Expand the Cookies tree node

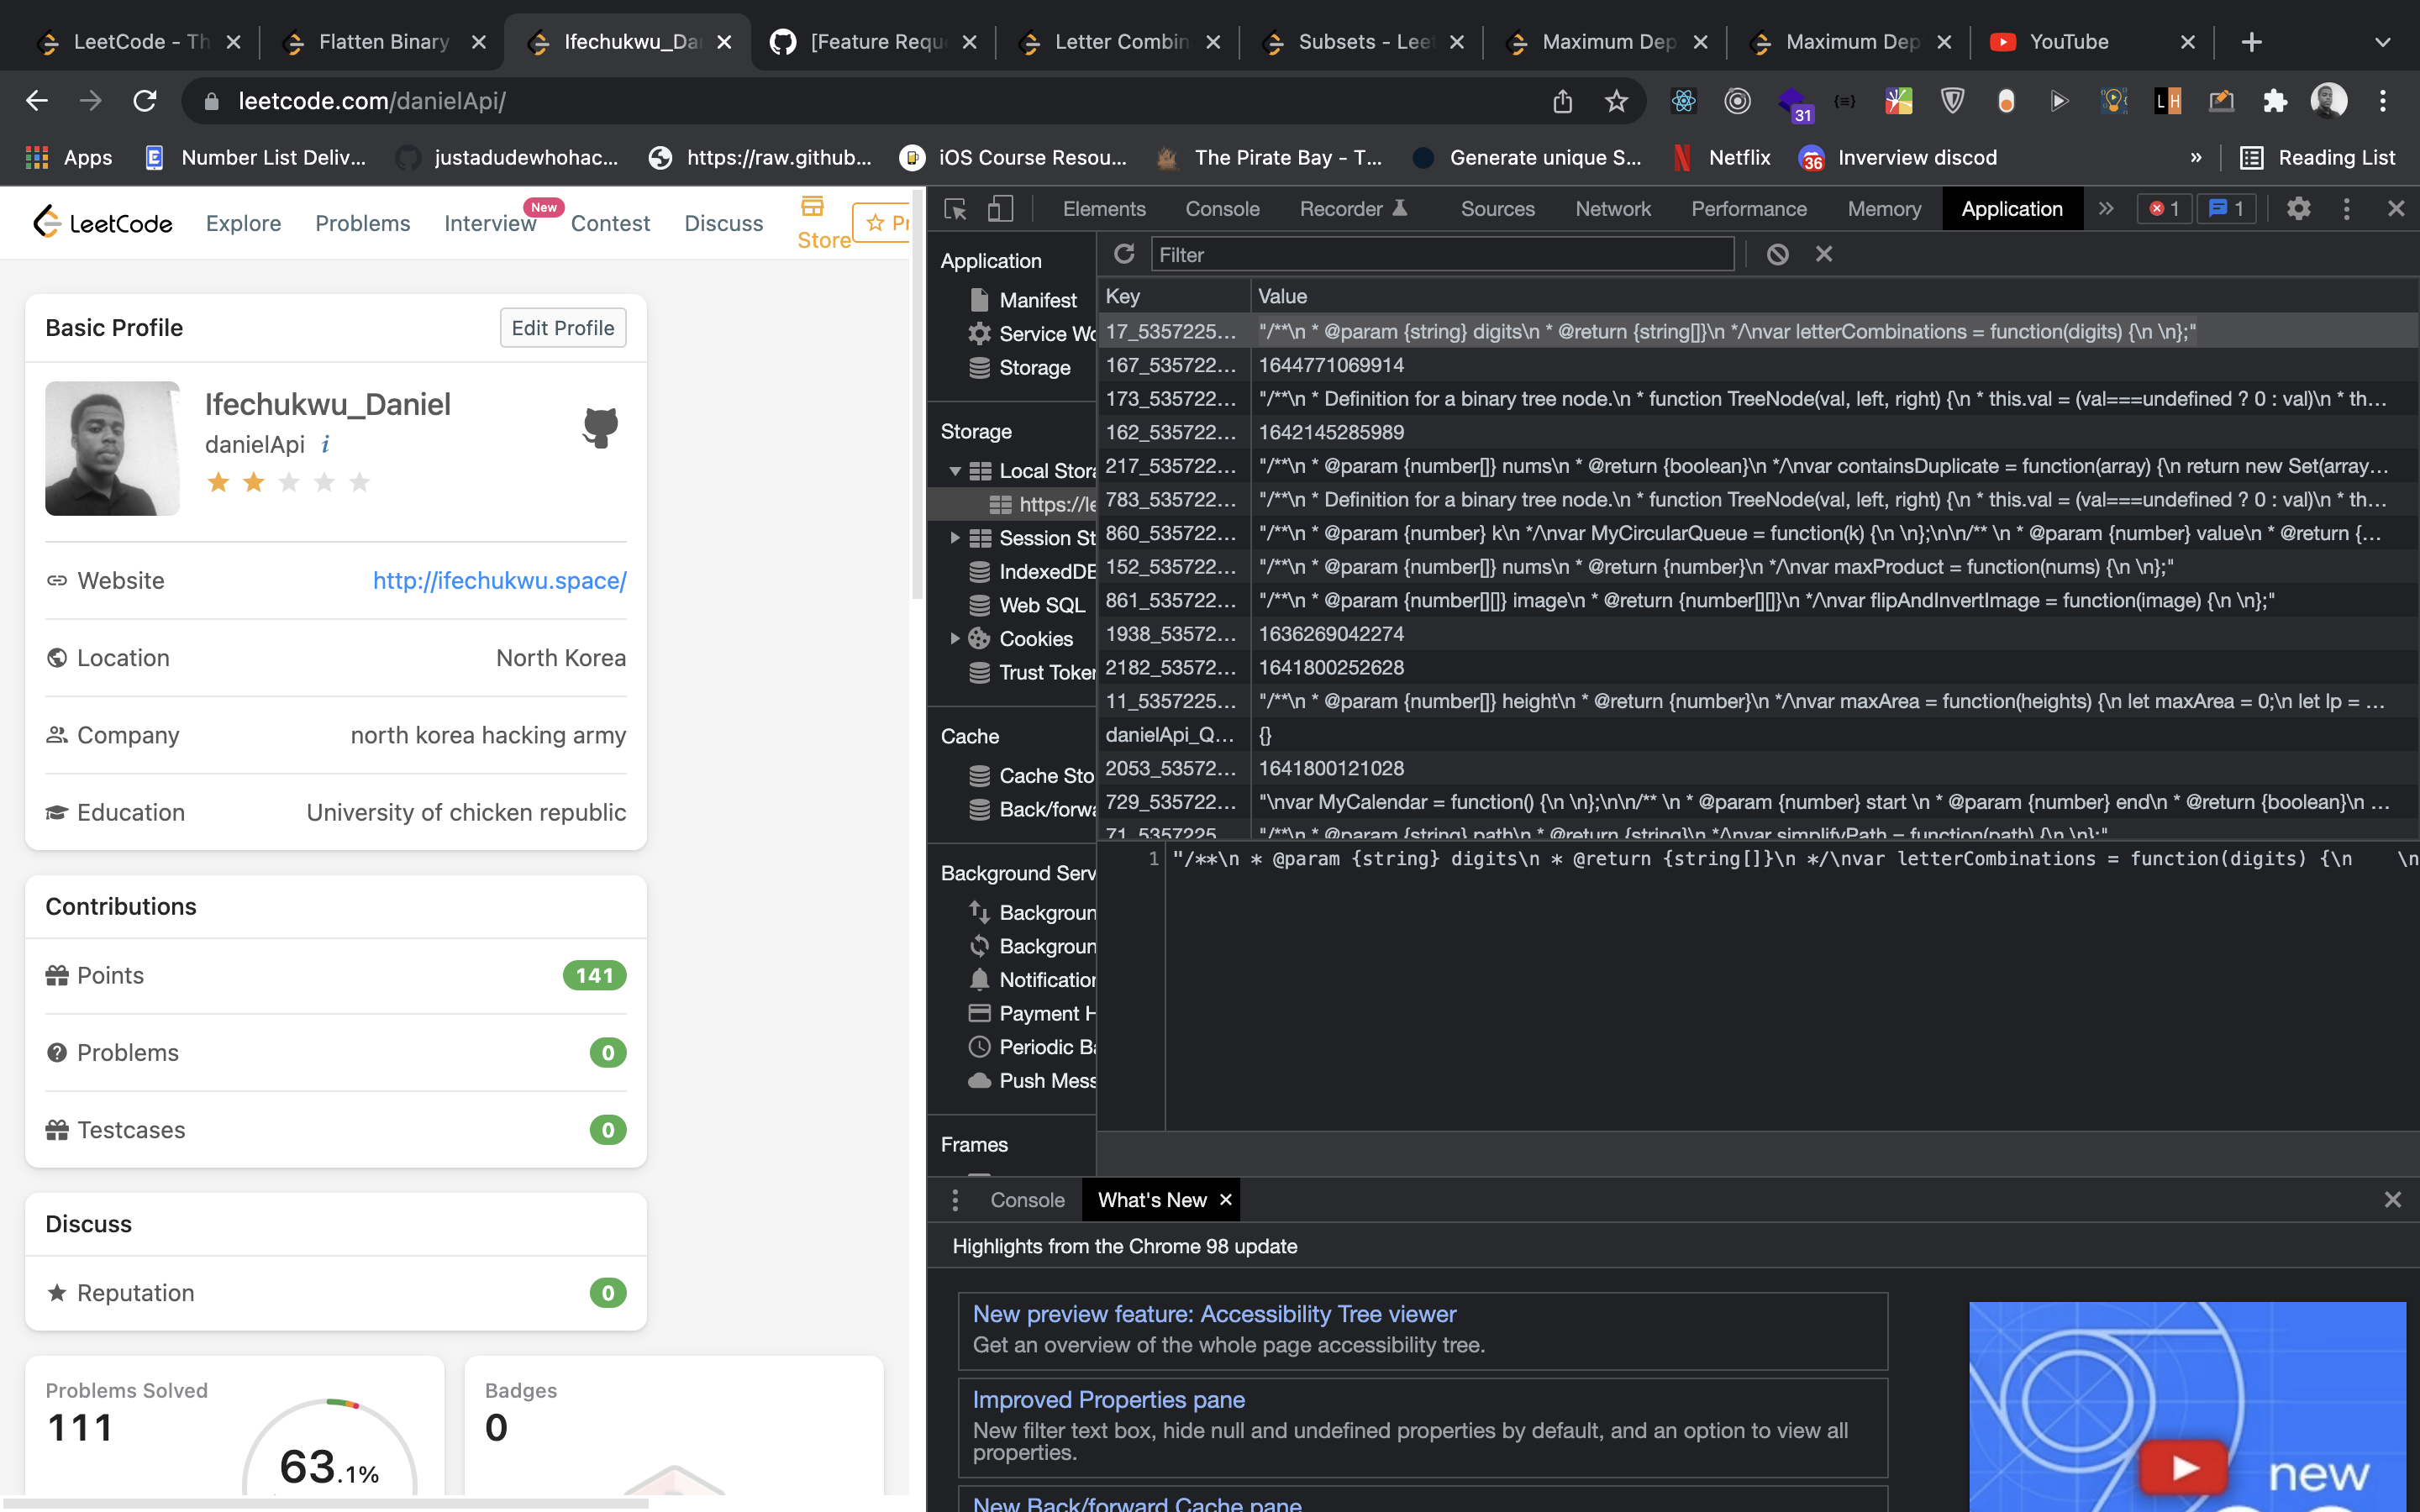coord(955,639)
